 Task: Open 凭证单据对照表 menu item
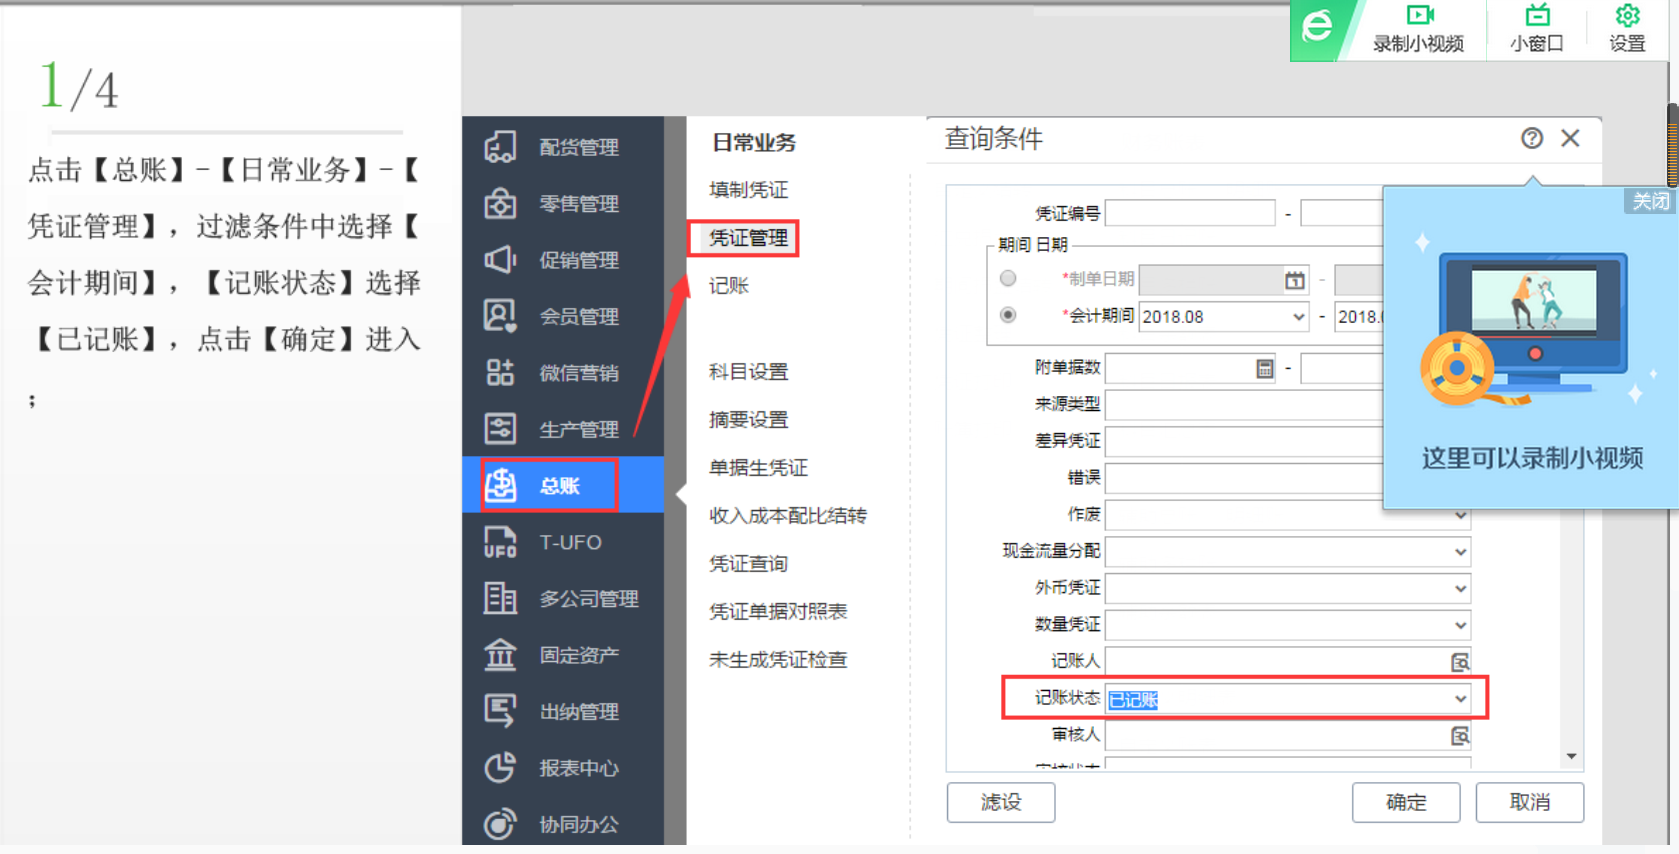click(777, 612)
